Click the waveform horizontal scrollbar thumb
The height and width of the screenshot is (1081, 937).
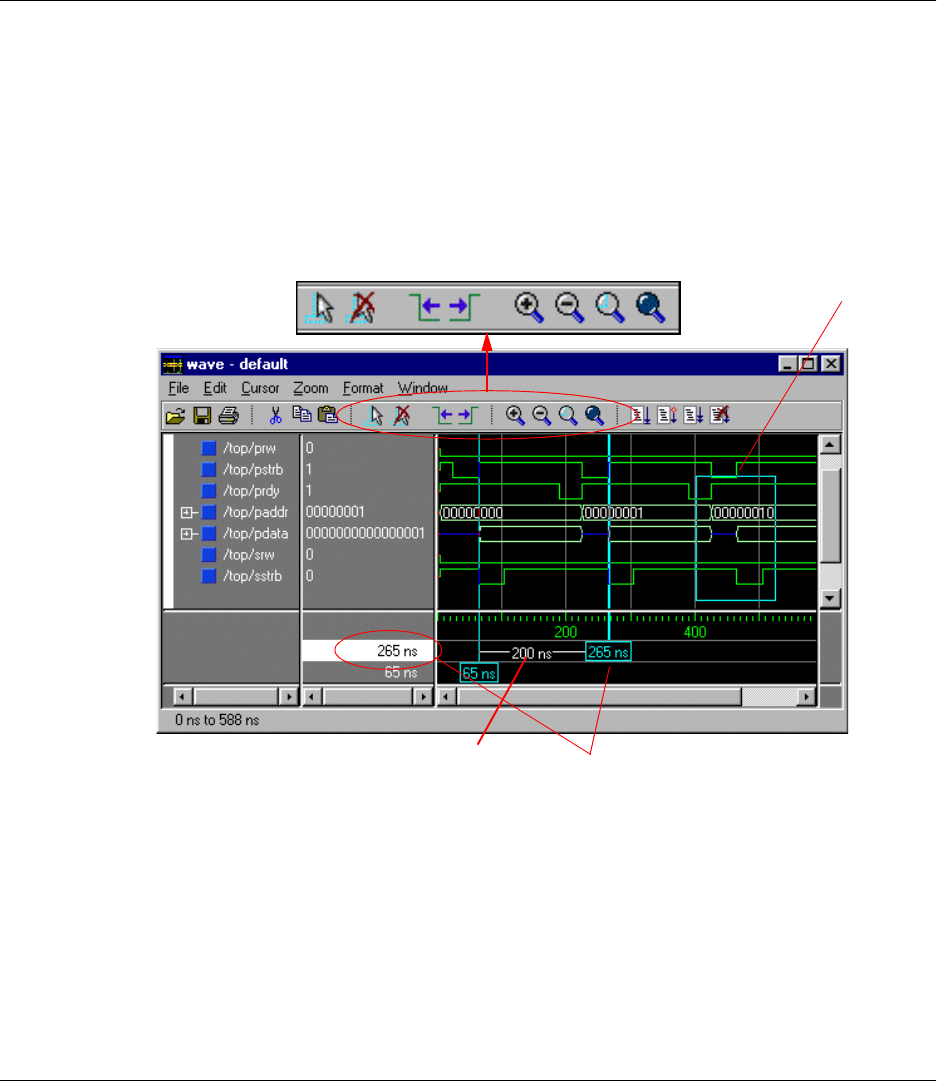coord(598,697)
